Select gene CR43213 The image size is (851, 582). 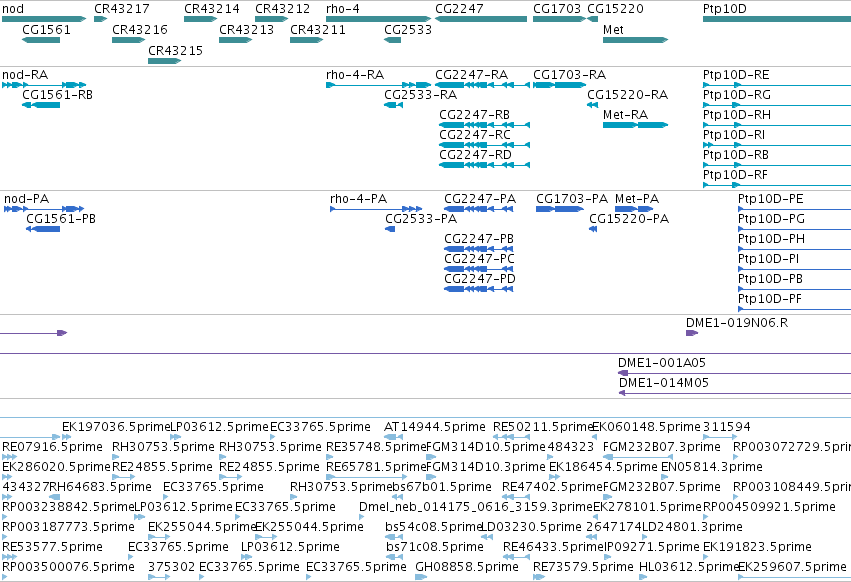click(236, 40)
